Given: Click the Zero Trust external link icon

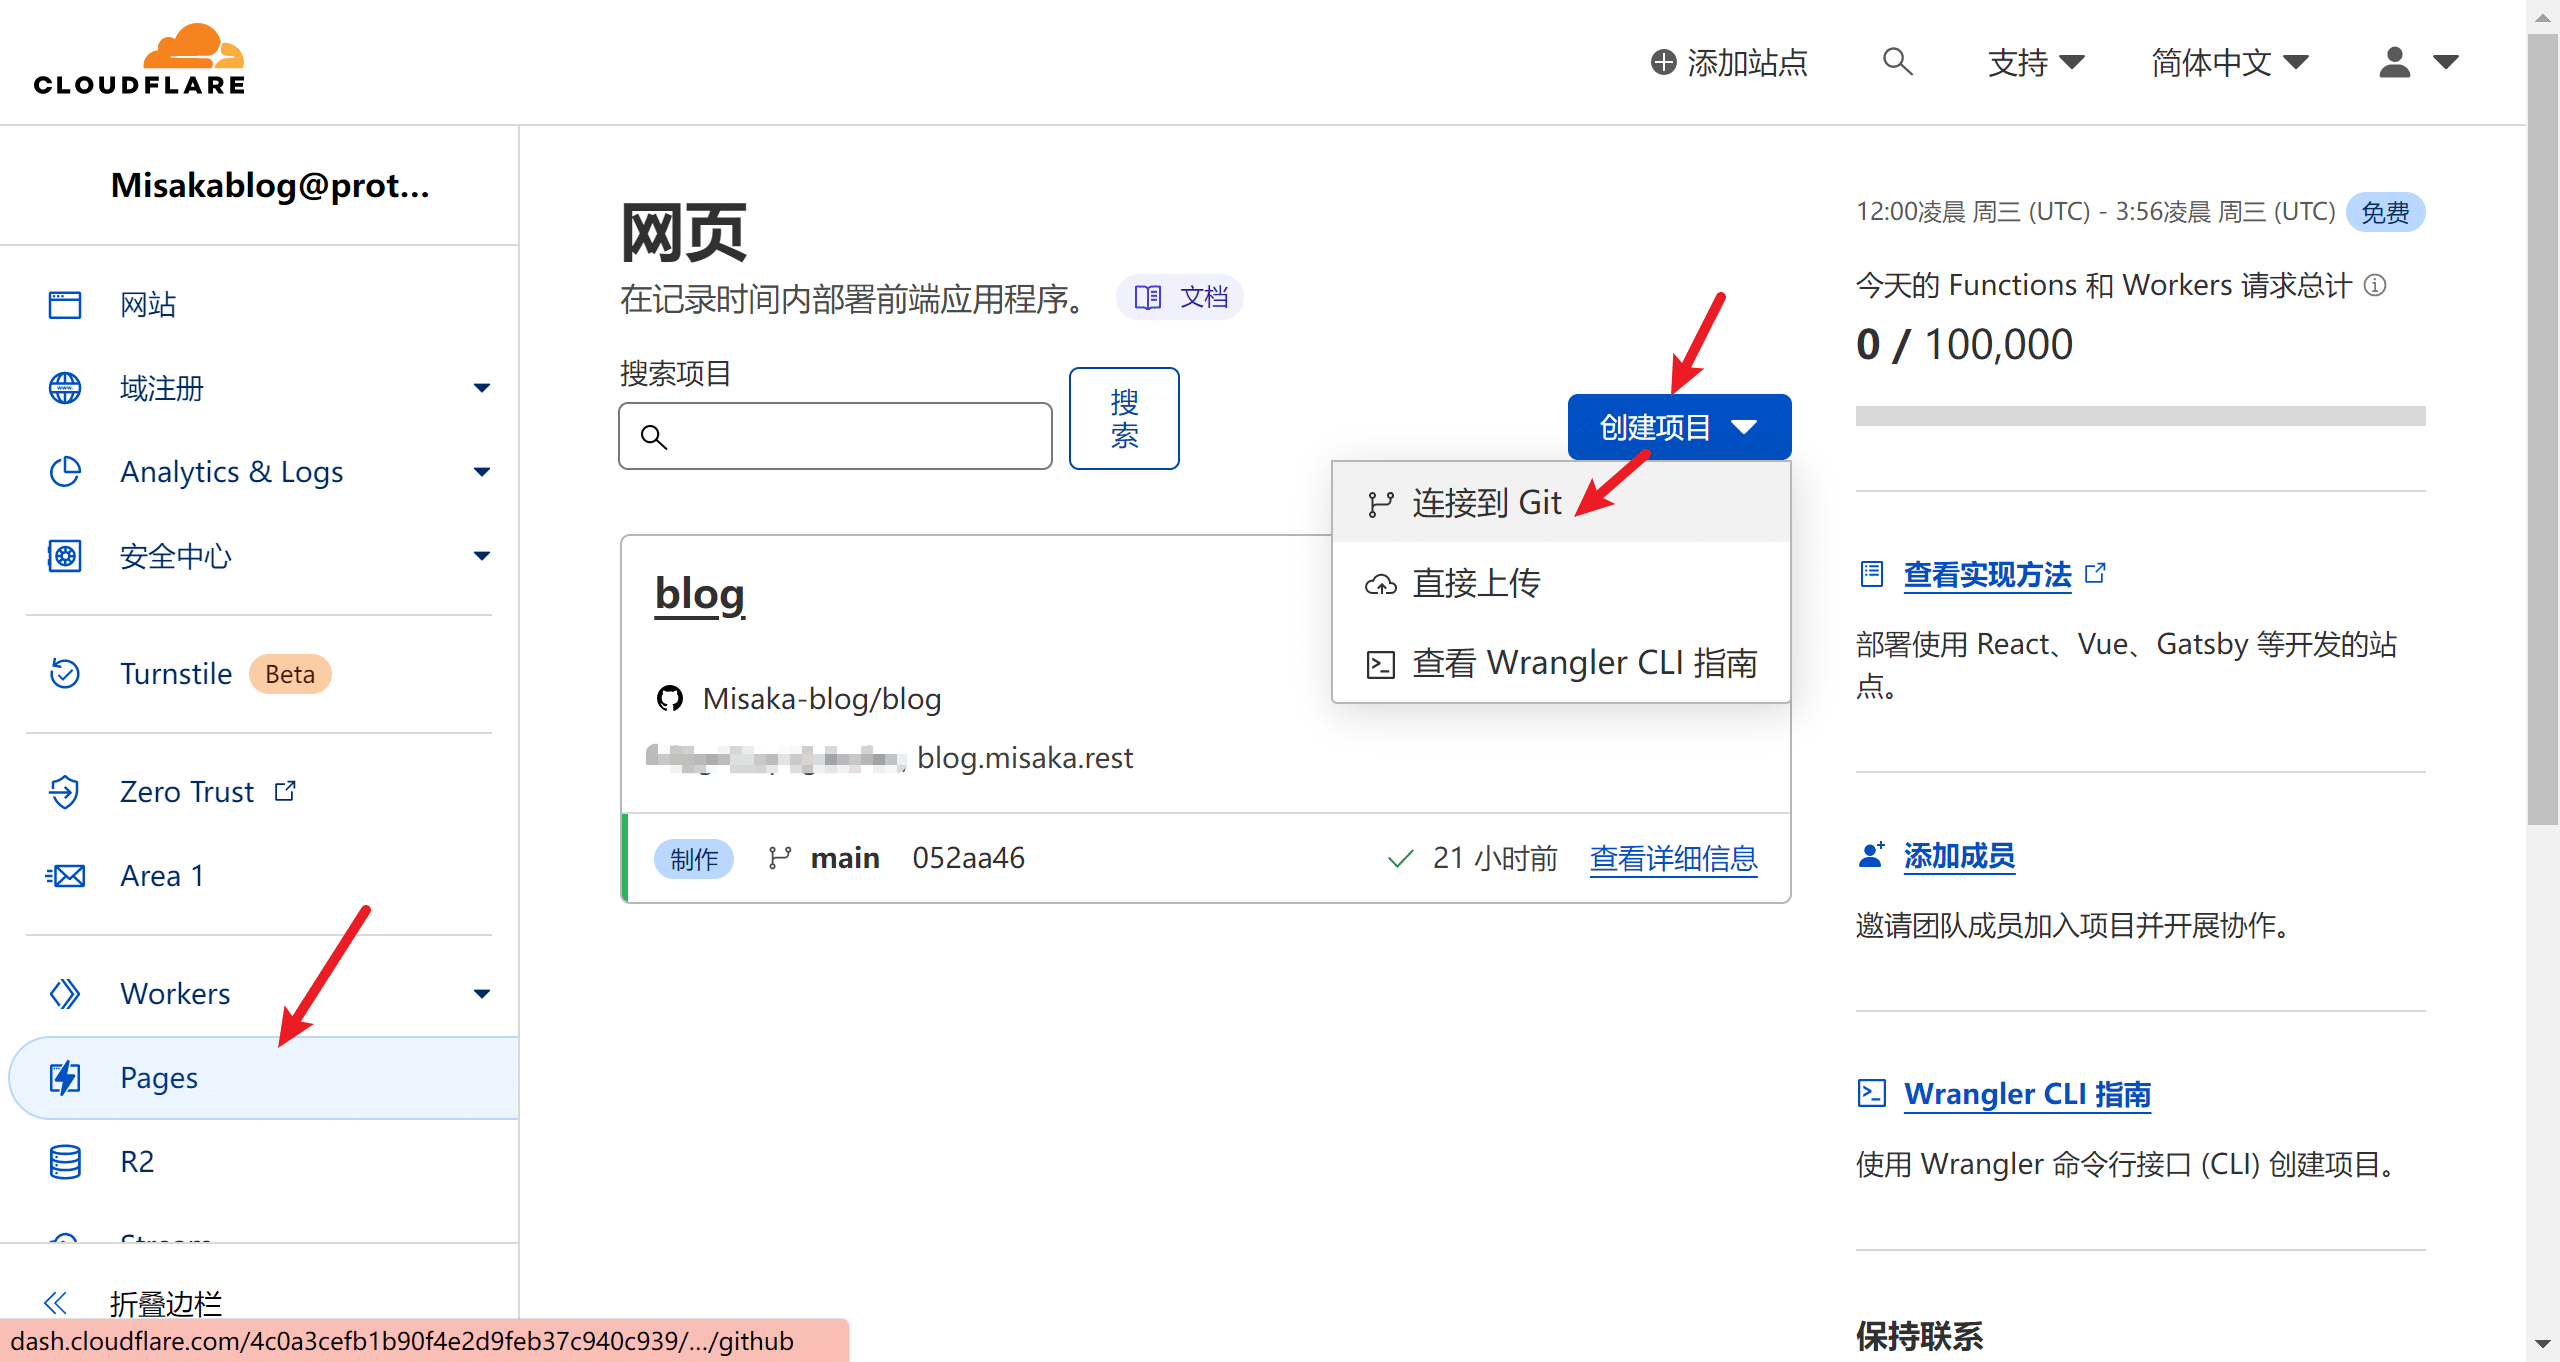Looking at the screenshot, I should [x=286, y=791].
